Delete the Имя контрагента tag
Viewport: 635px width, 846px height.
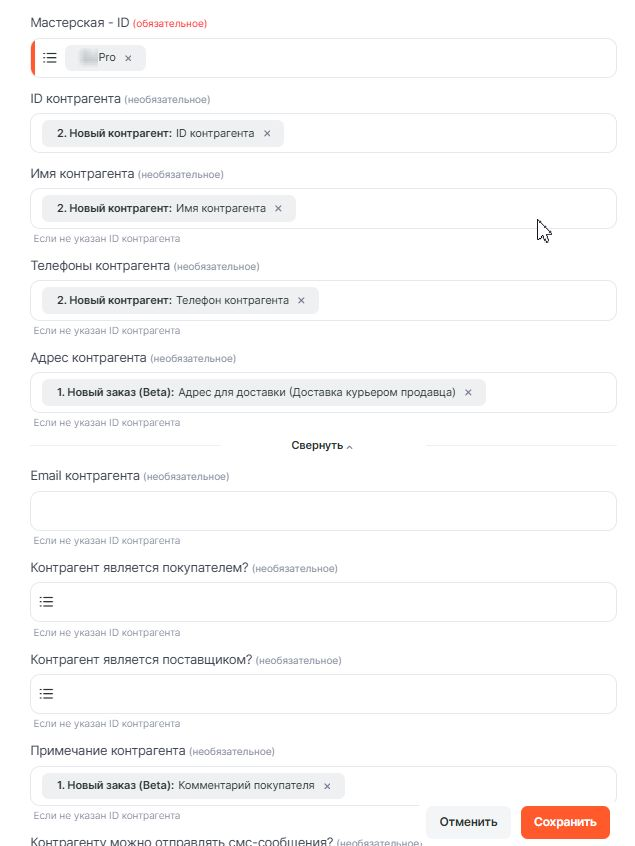coord(278,208)
